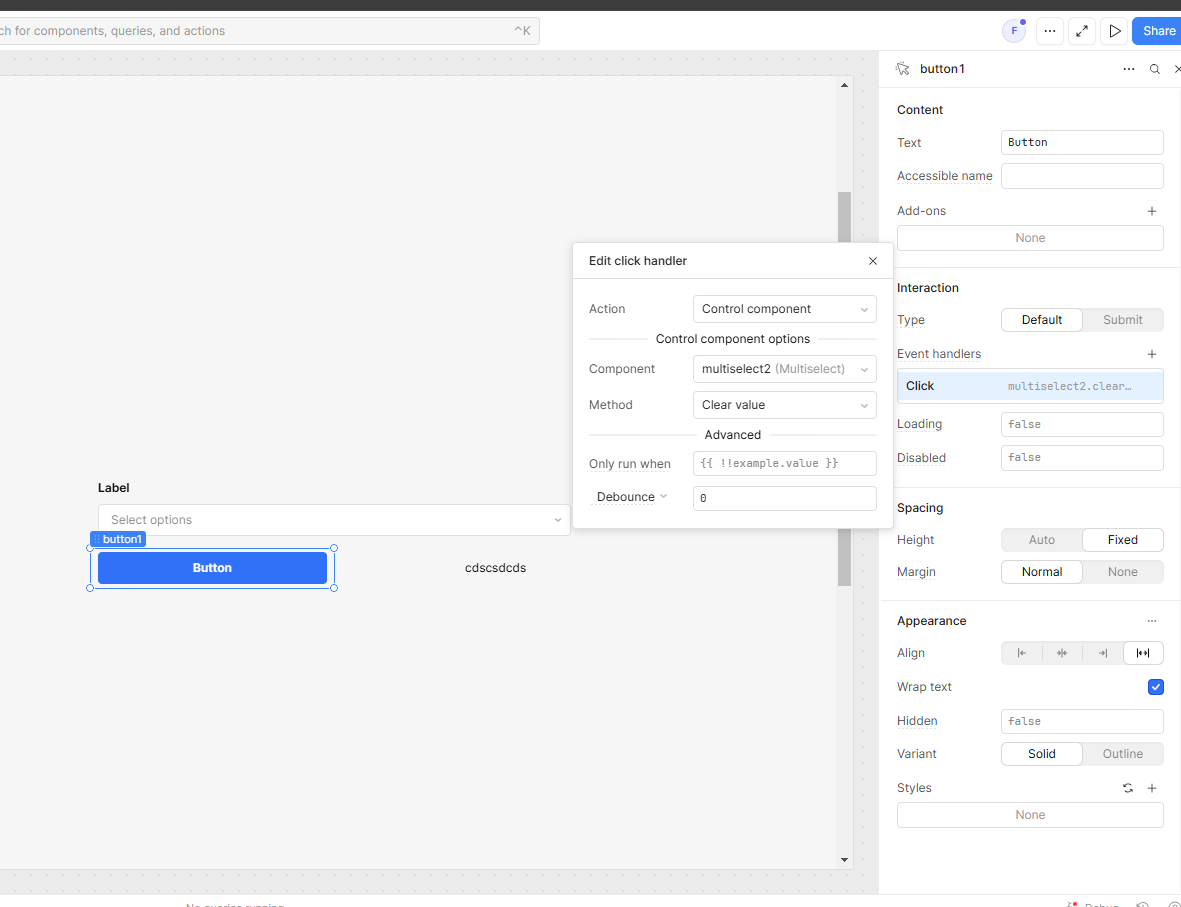Add an add-on with plus icon
The width and height of the screenshot is (1181, 907).
coord(1152,211)
